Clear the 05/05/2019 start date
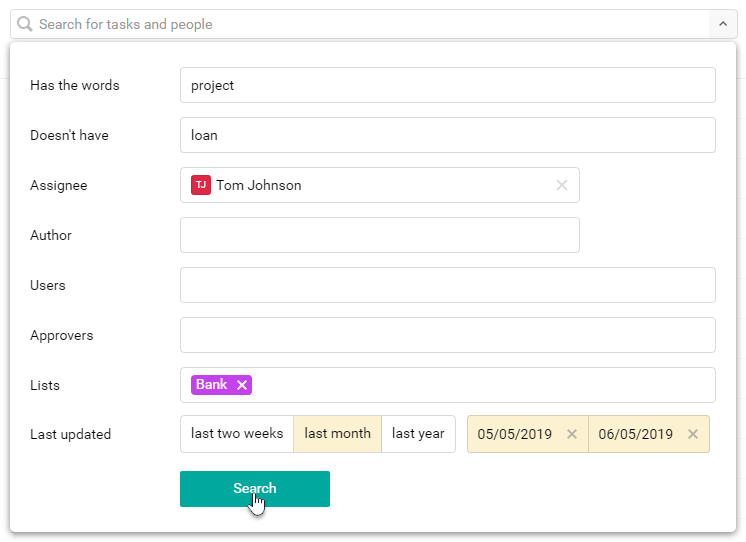 572,434
